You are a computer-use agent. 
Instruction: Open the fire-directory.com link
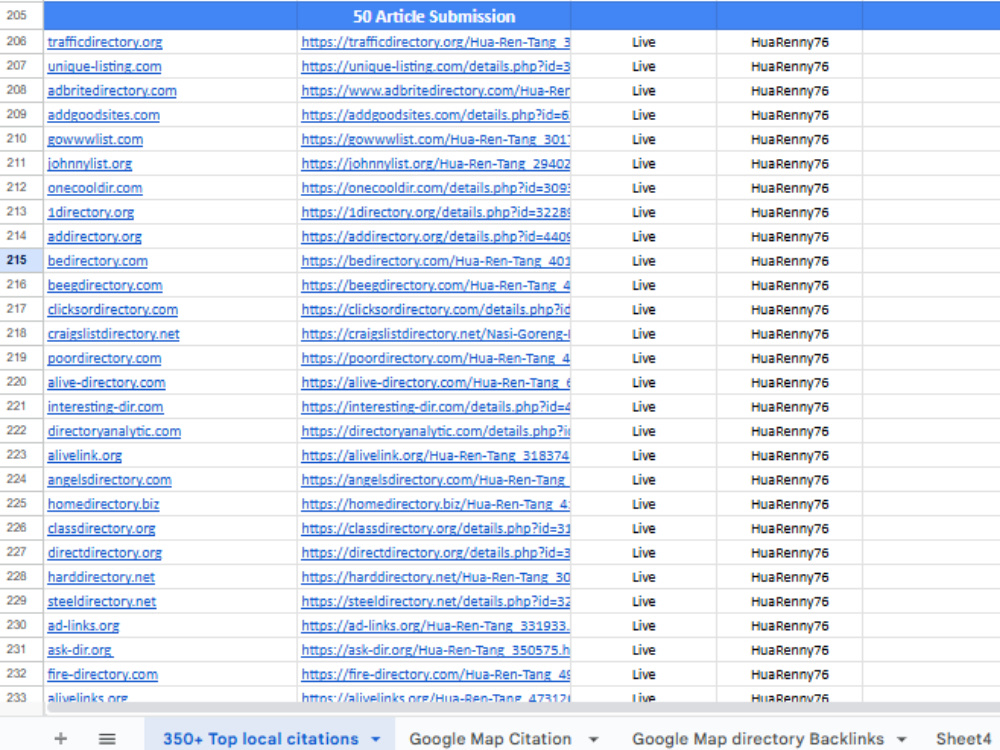[103, 674]
